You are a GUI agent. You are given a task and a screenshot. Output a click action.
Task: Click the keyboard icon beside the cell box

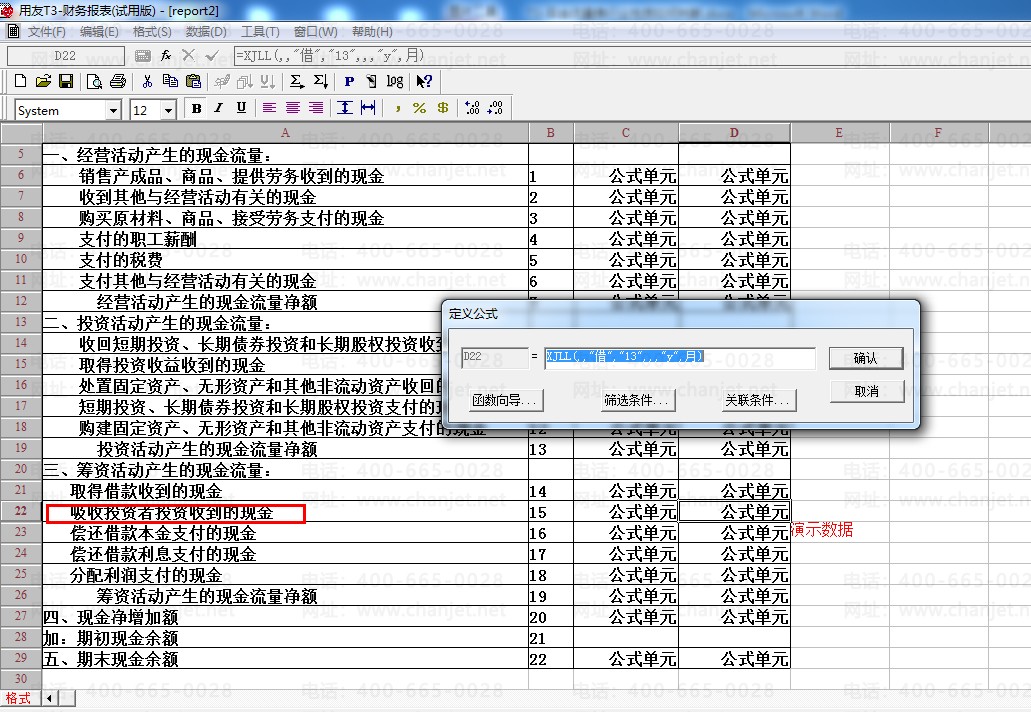click(x=143, y=56)
